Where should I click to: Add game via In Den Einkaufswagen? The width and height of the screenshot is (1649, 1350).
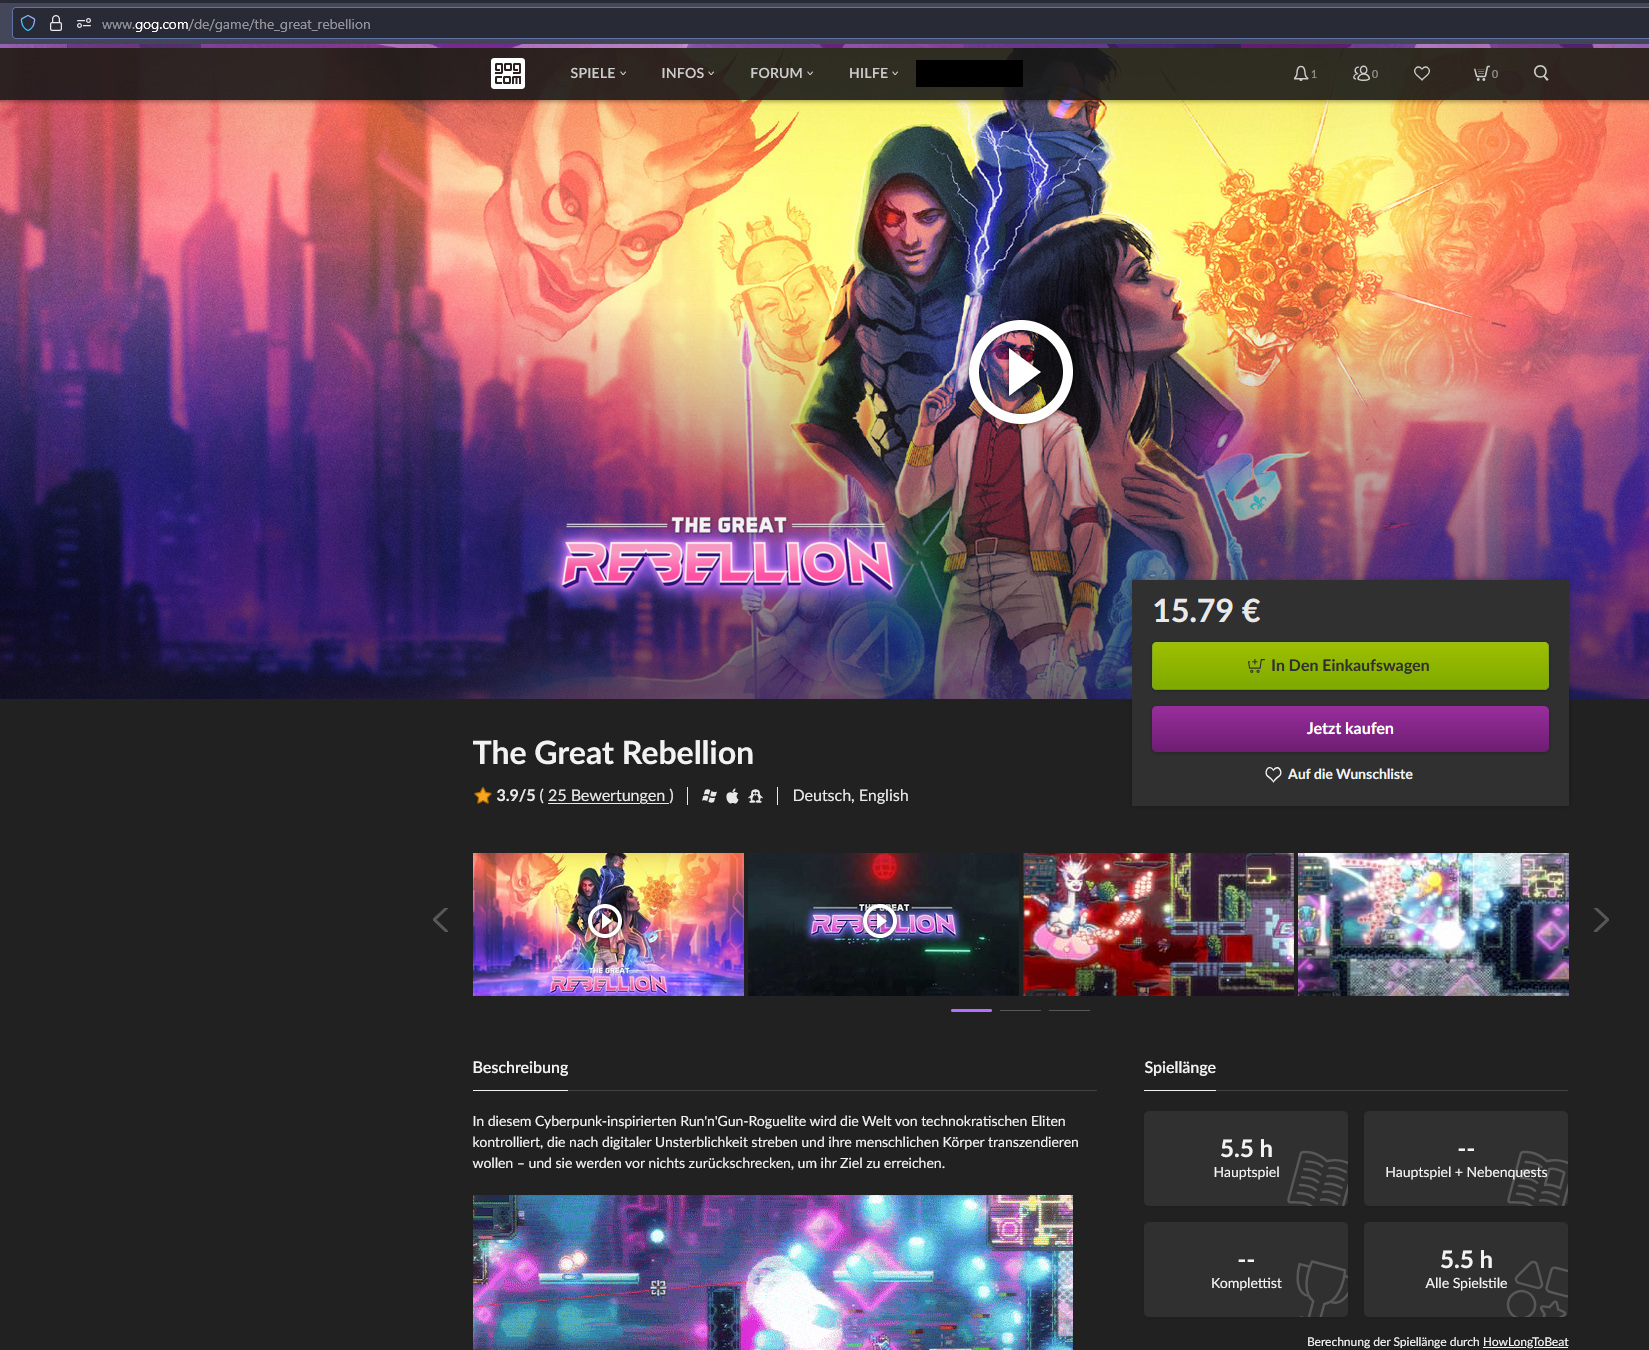[x=1350, y=666]
